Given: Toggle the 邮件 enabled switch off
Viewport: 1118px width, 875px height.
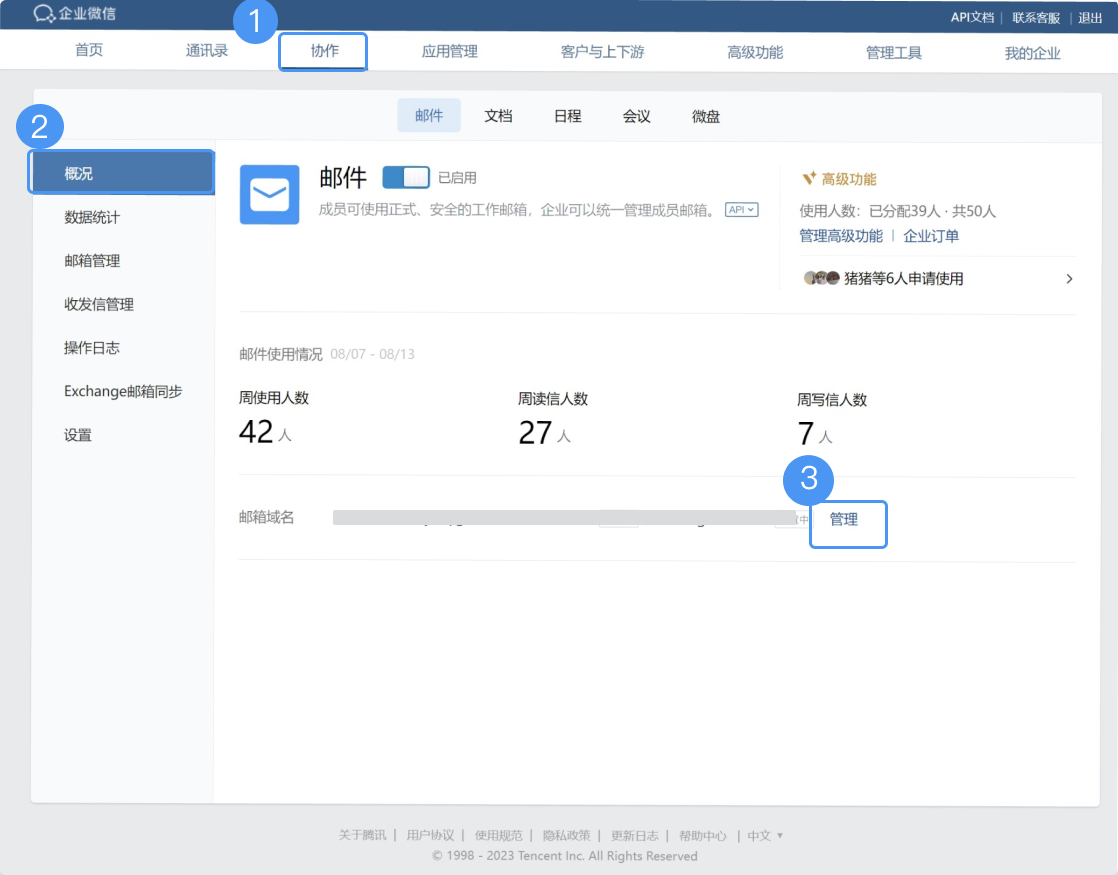Looking at the screenshot, I should [406, 178].
